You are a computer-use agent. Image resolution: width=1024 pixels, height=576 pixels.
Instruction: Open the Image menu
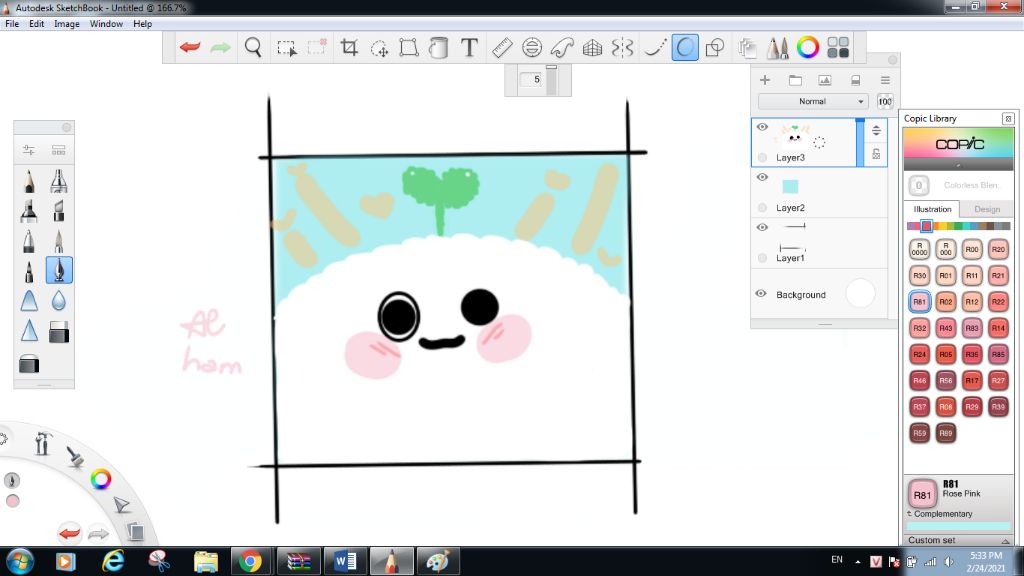tap(67, 24)
